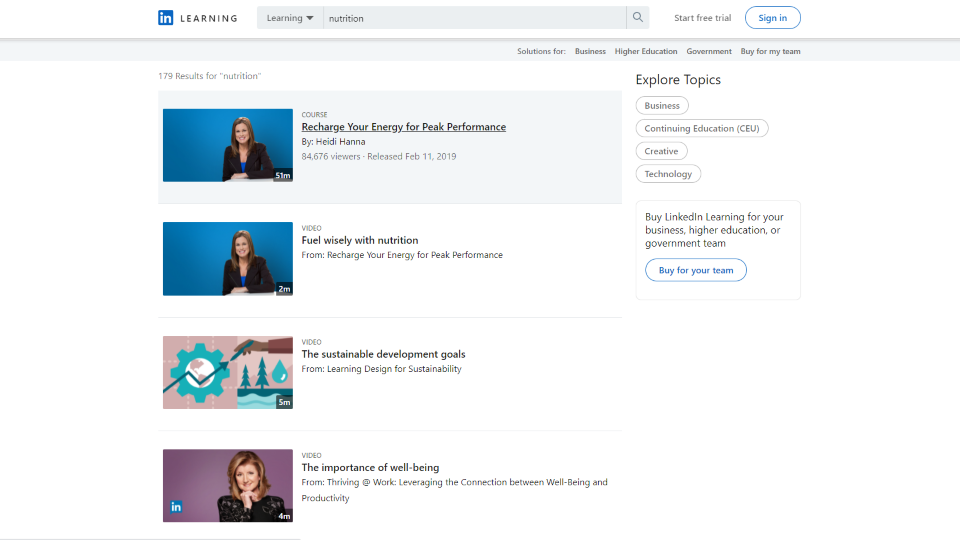Click the Explore Topics heading
This screenshot has width=960, height=540.
pyautogui.click(x=678, y=80)
